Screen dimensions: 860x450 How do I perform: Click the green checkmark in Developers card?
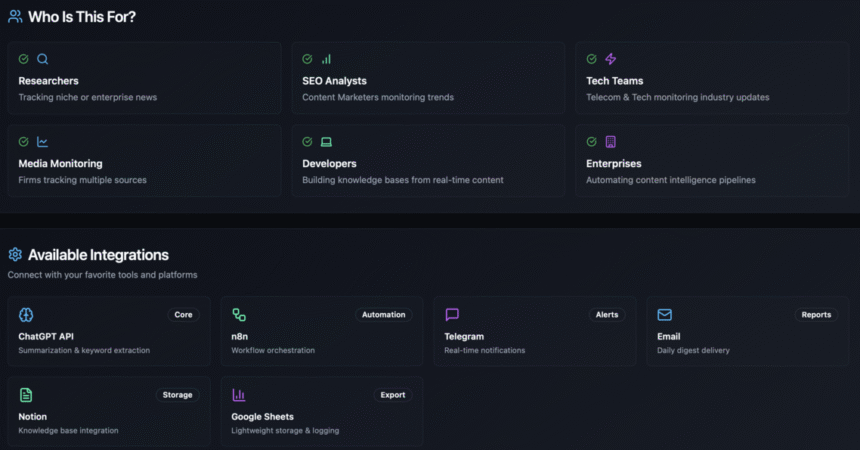click(307, 142)
